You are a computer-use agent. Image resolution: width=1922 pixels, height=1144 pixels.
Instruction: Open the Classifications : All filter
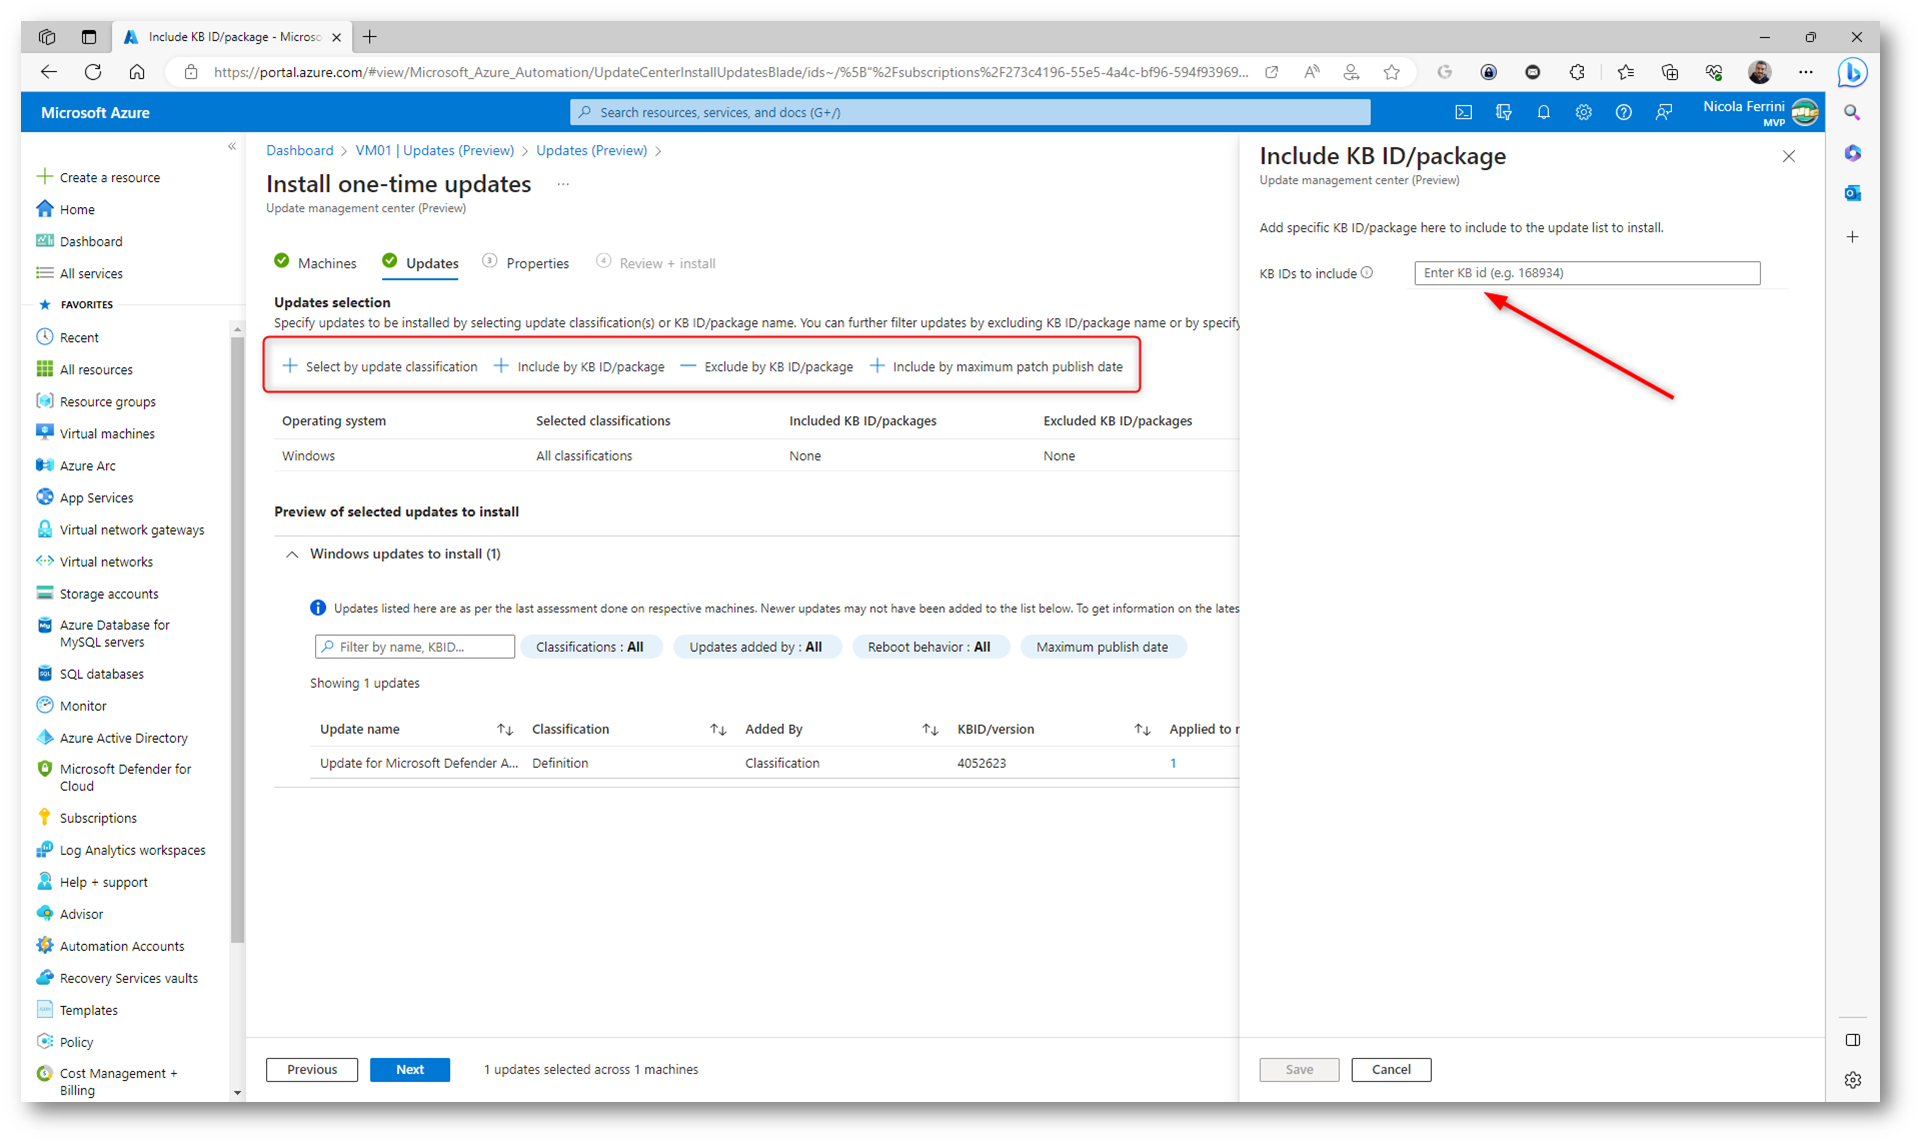[x=590, y=647]
